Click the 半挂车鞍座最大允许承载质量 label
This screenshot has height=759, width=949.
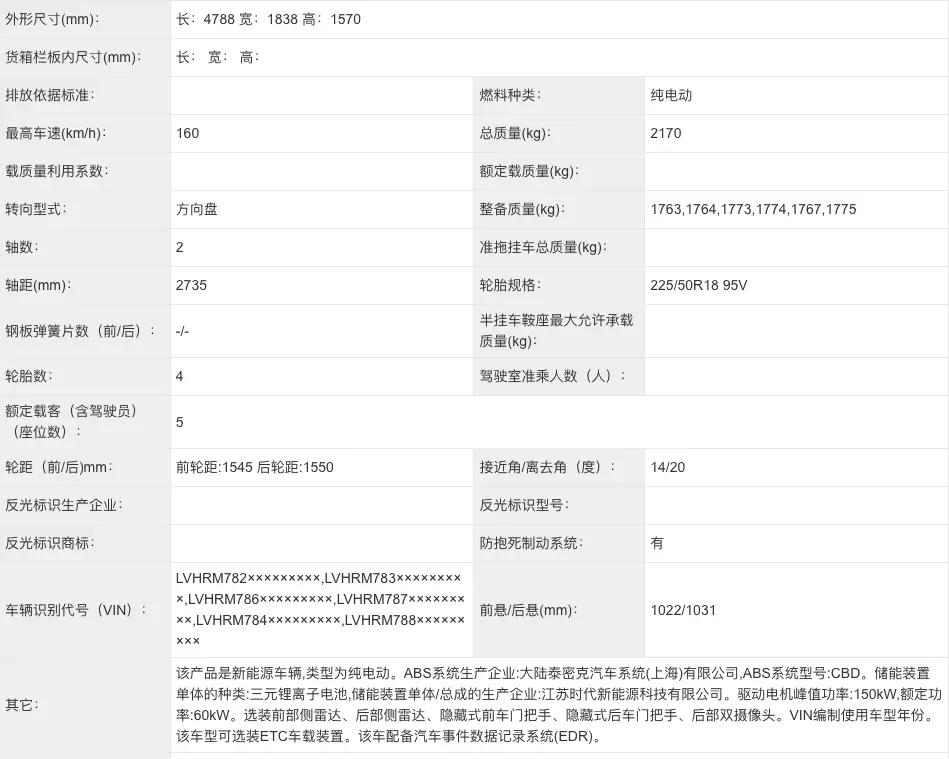[x=556, y=331]
